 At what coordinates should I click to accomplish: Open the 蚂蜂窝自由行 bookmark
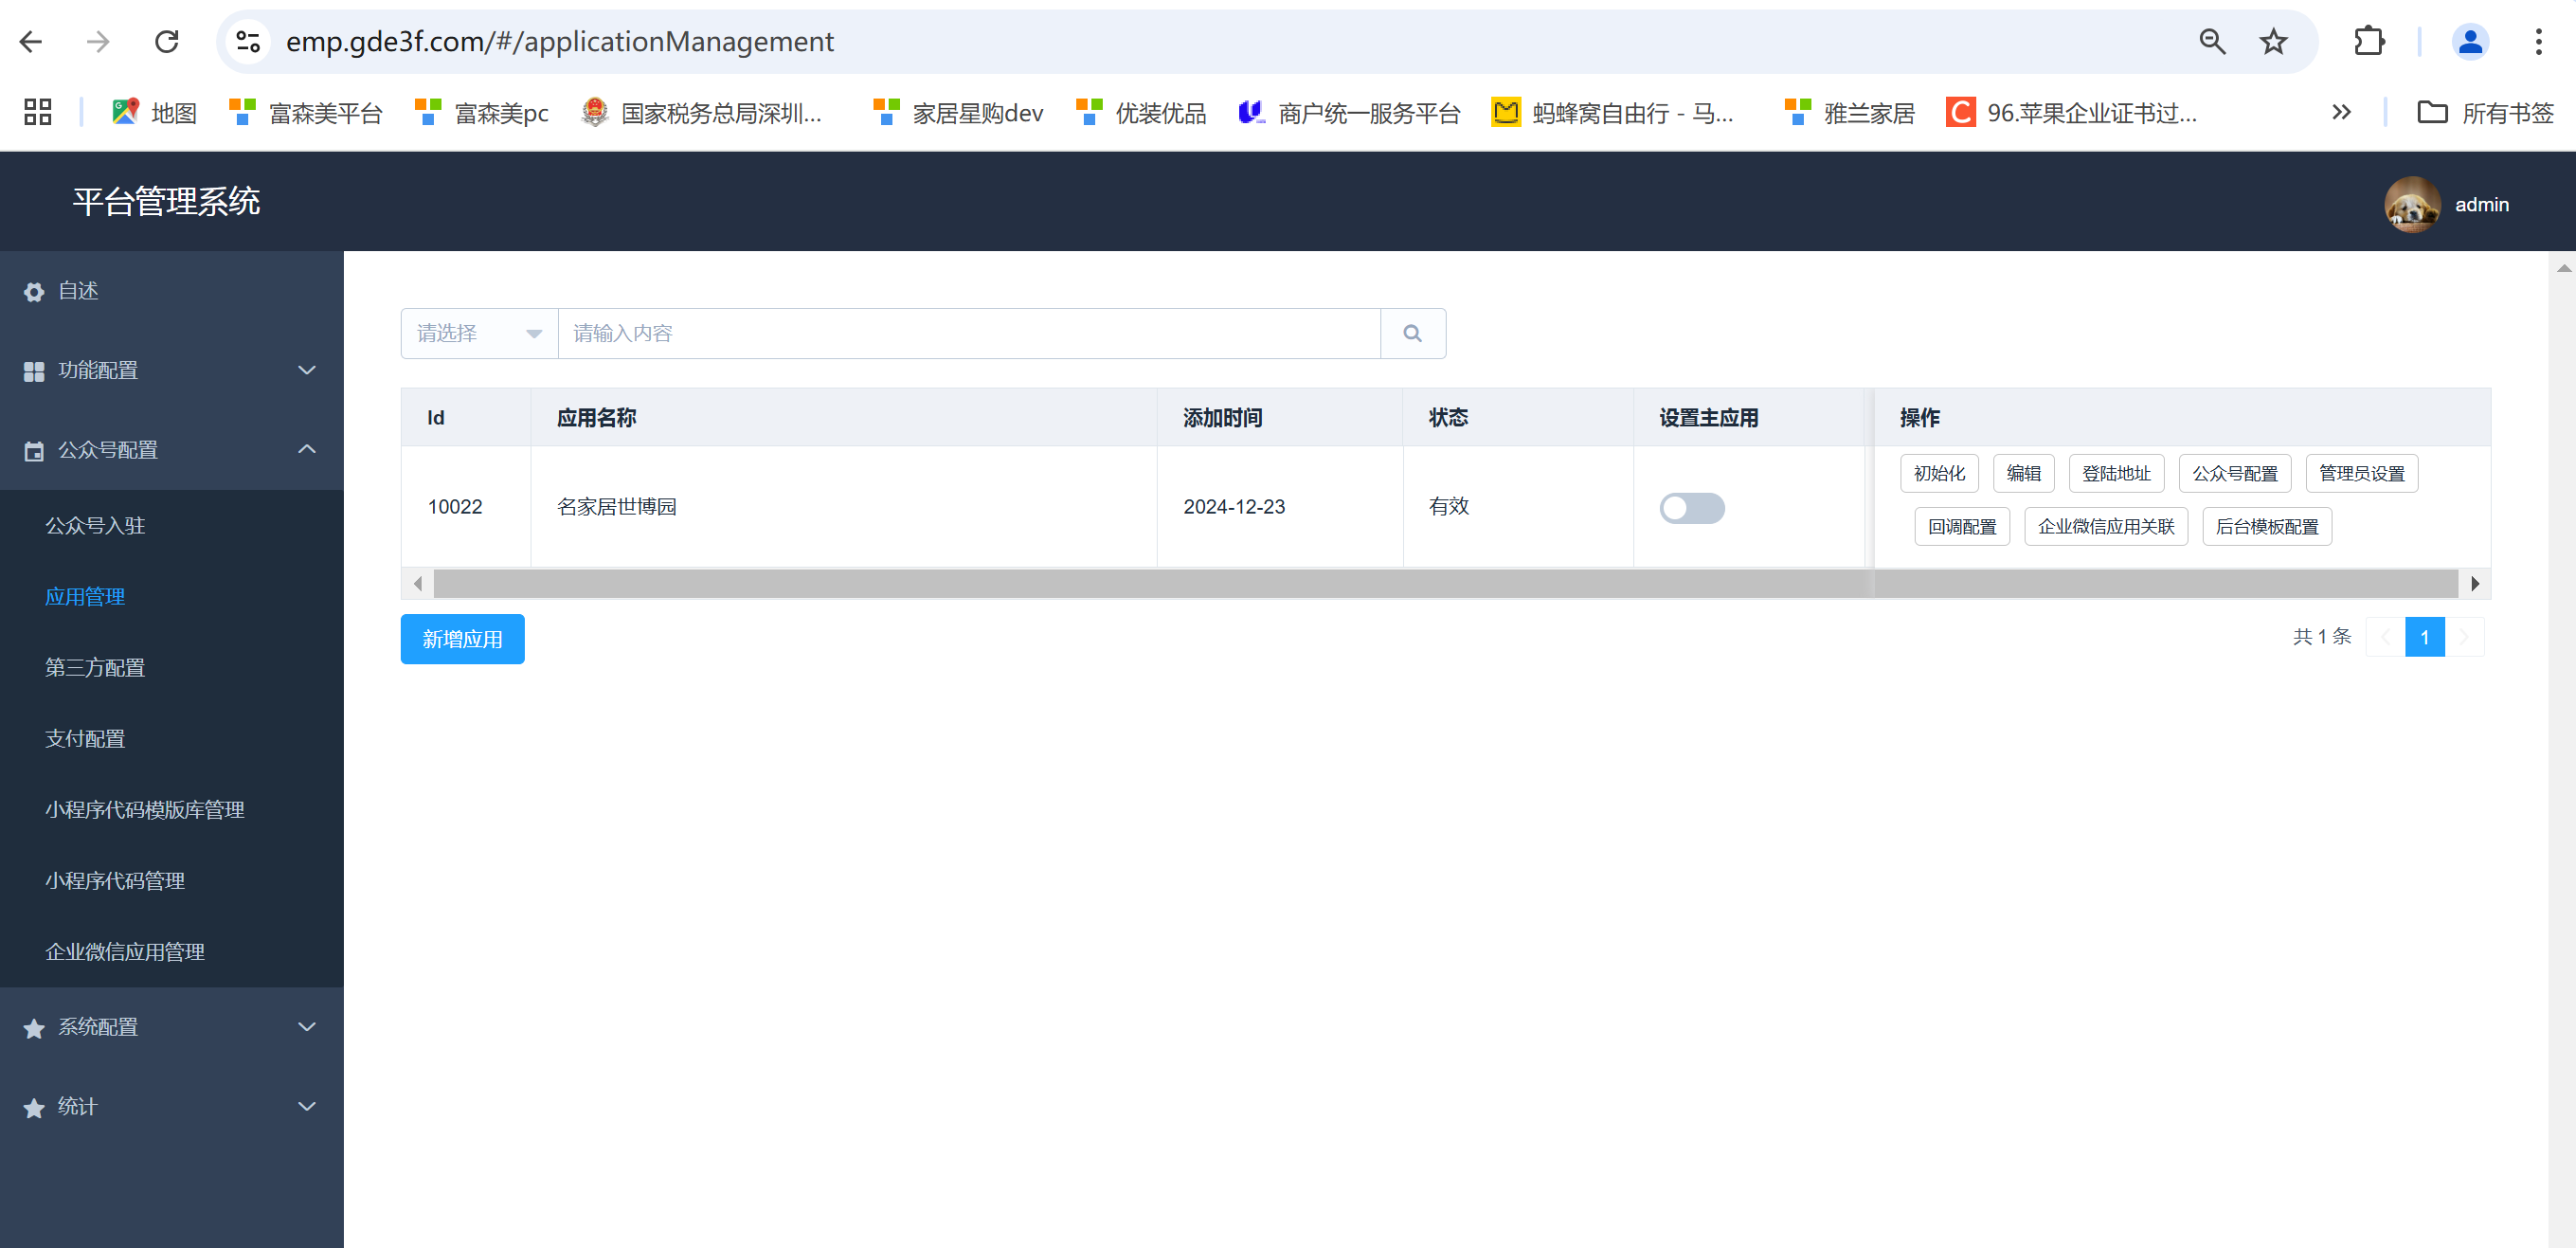pyautogui.click(x=1613, y=113)
